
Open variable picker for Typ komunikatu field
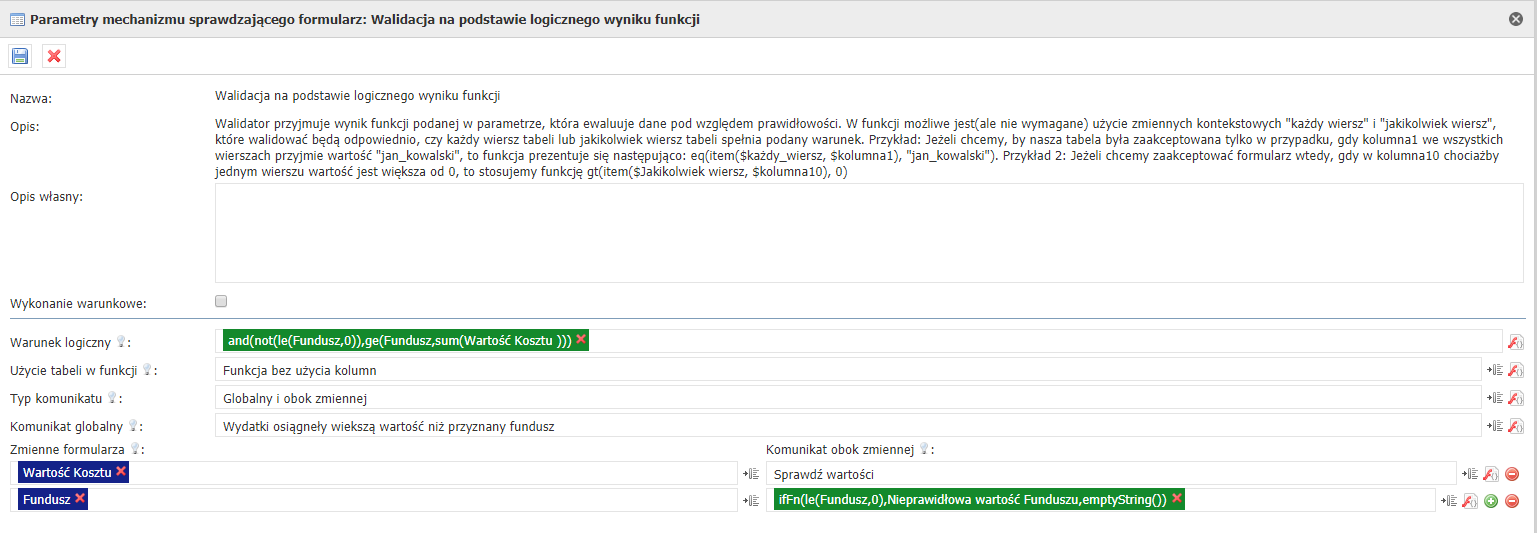click(x=1494, y=398)
